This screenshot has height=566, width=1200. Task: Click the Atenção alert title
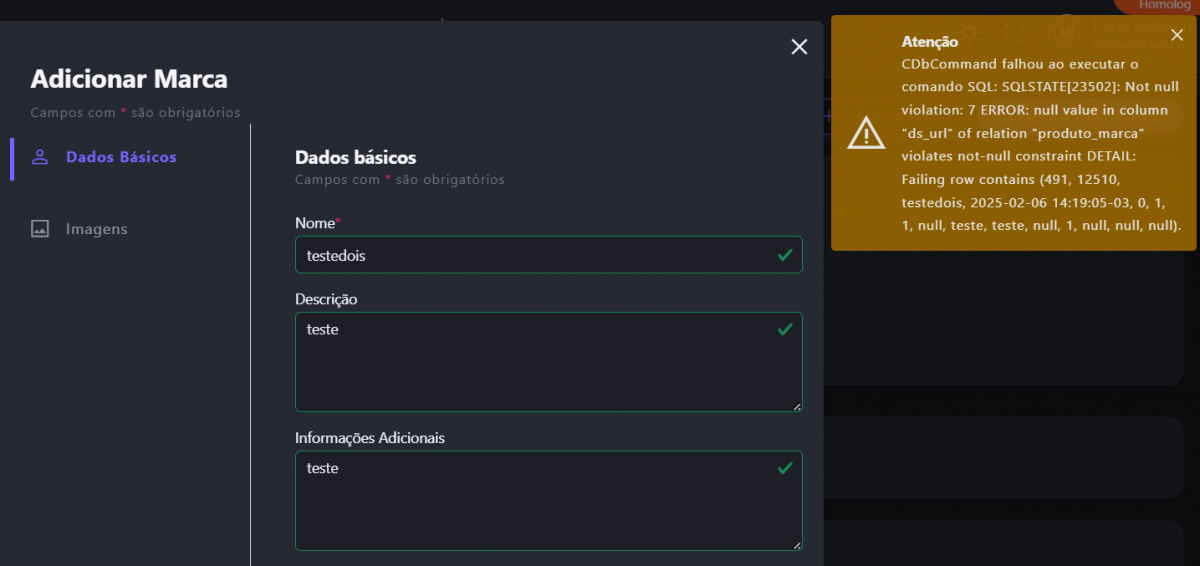coord(929,42)
